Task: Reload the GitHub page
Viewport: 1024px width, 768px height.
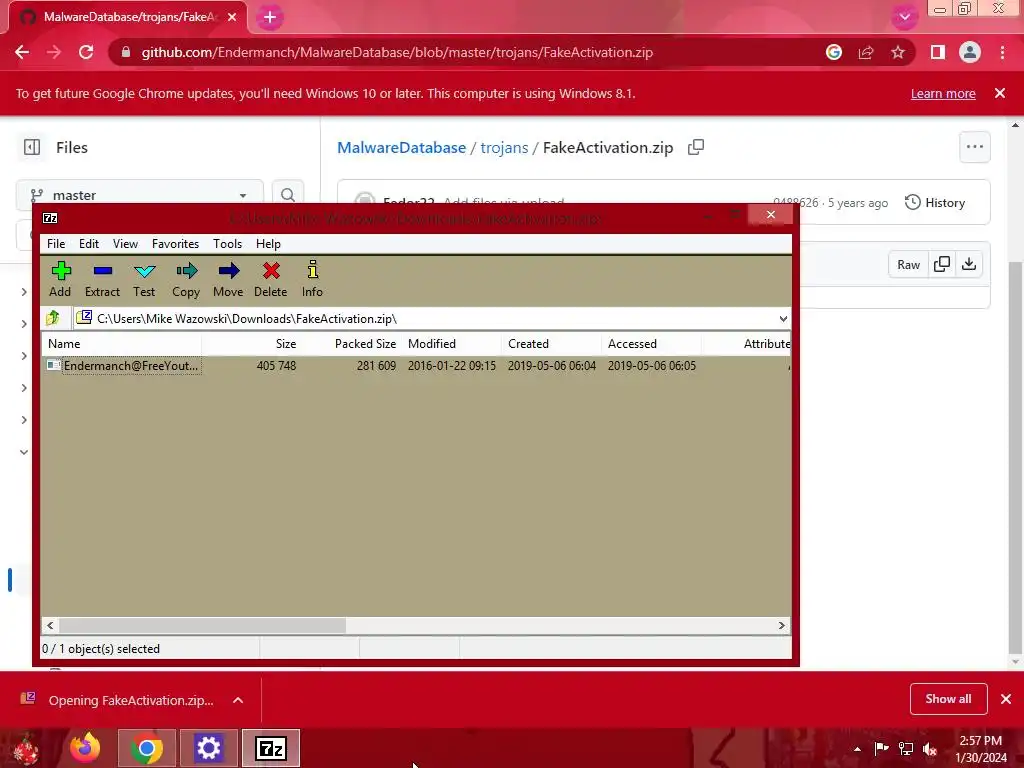Action: click(86, 52)
